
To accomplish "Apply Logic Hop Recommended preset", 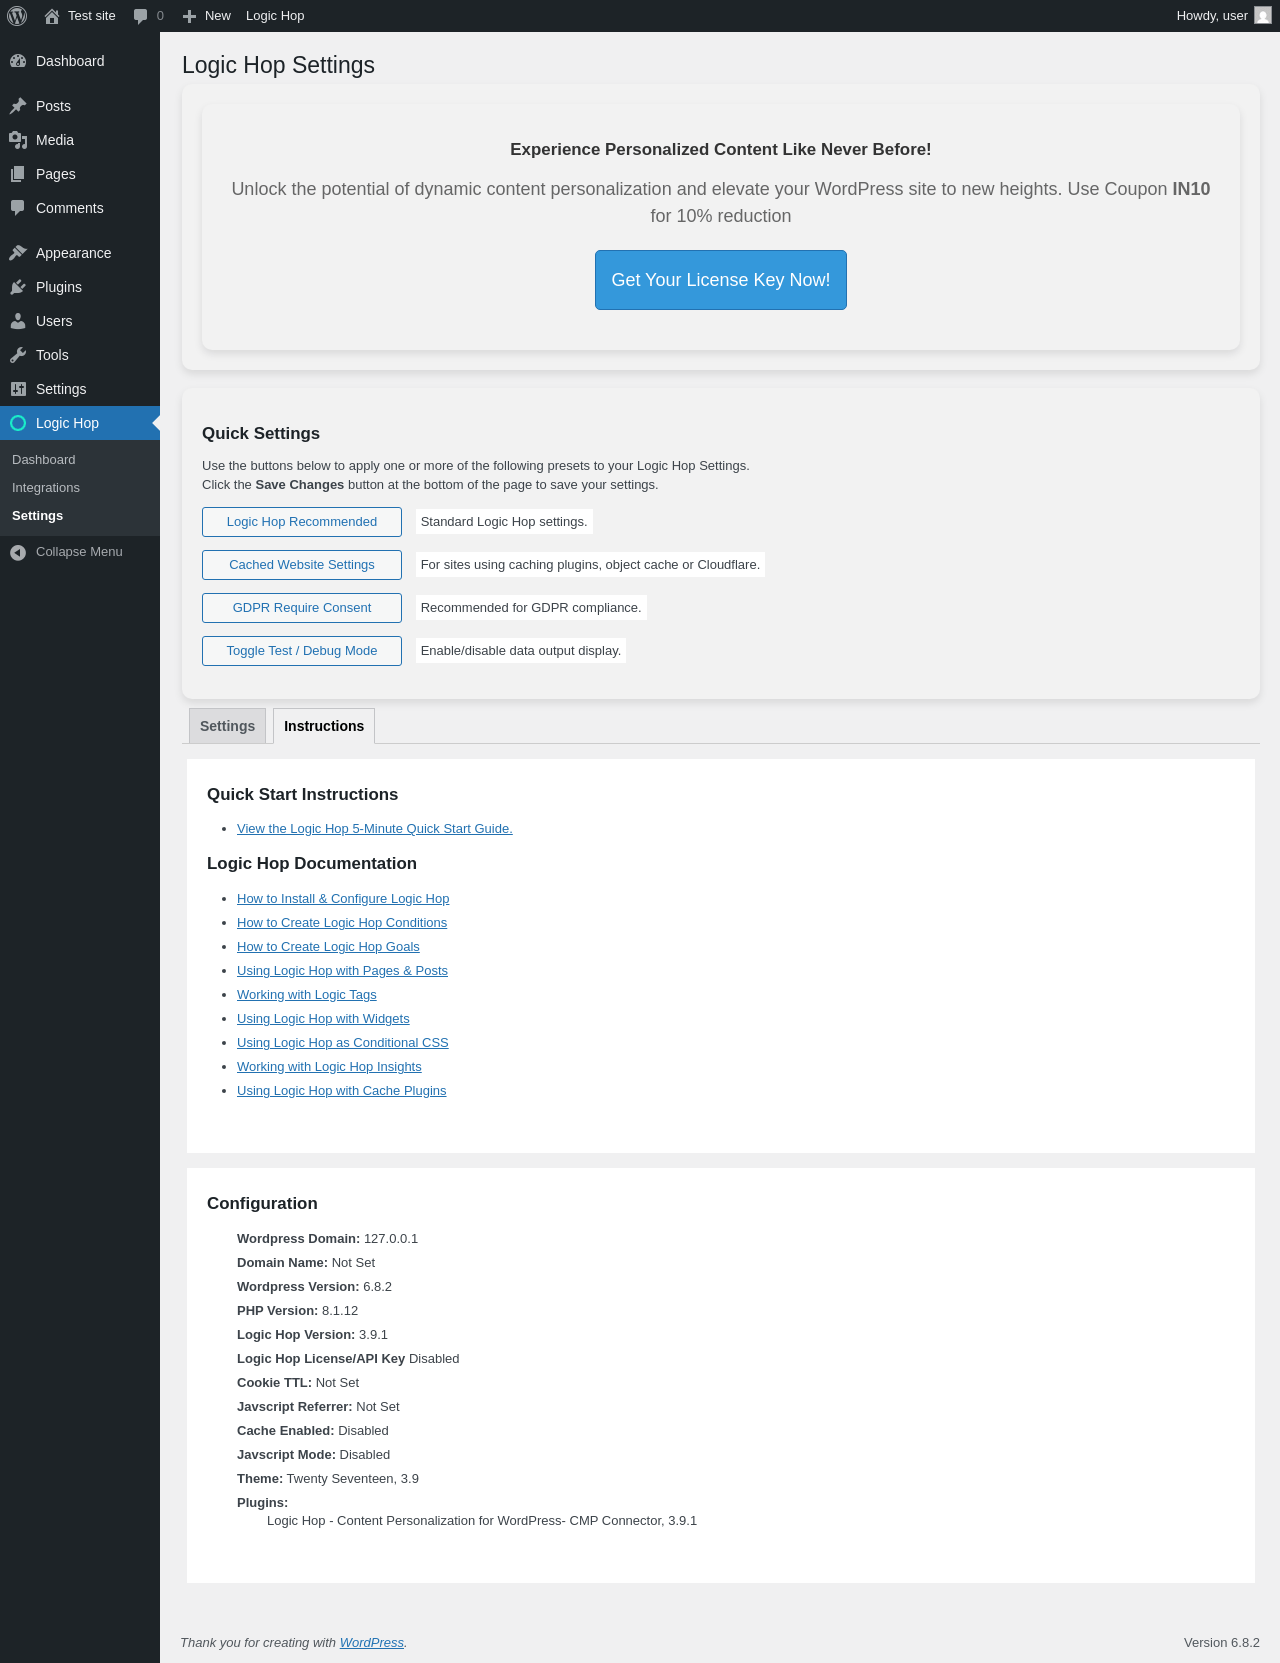I will pyautogui.click(x=302, y=522).
